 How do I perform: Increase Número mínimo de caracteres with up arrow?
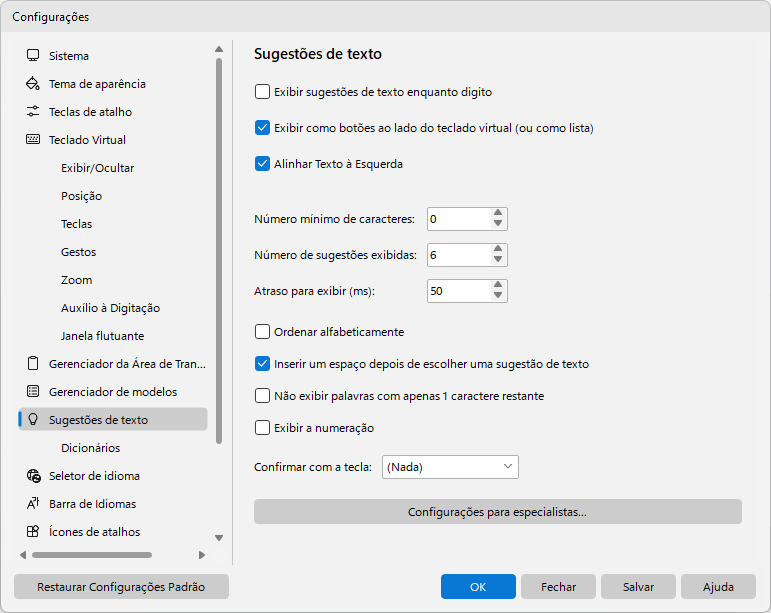498,213
